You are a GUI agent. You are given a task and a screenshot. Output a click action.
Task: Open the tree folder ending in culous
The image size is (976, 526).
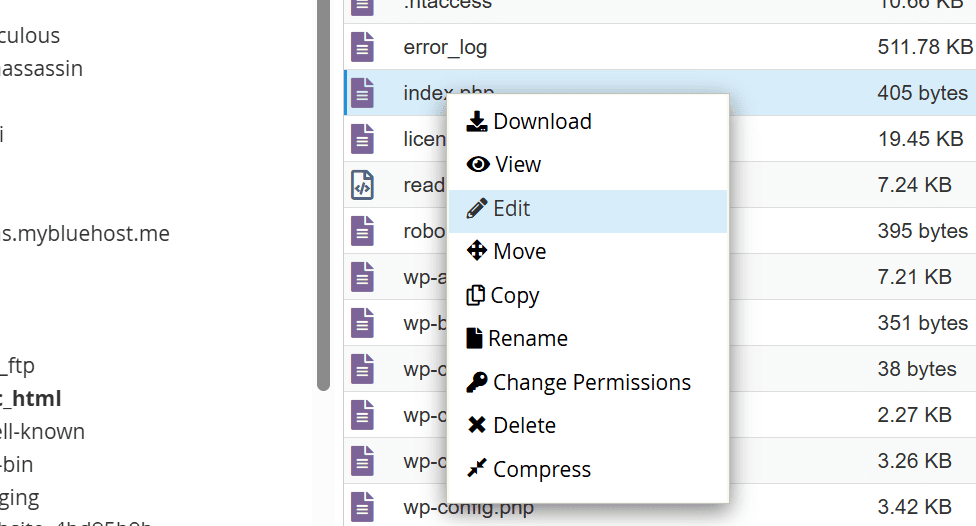pos(30,35)
